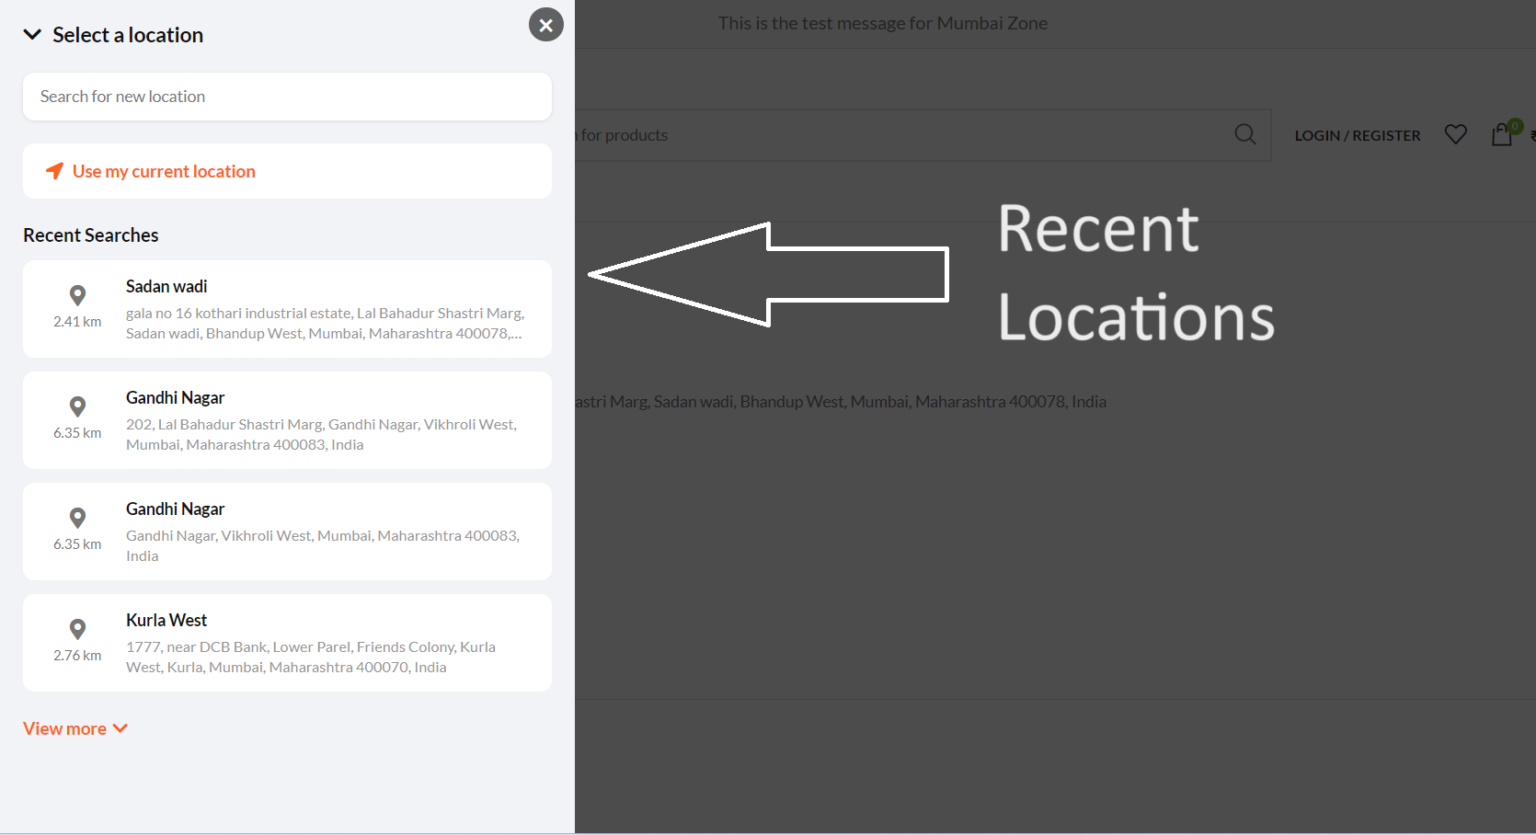Click the search magnifier icon in product search bar
1536x835 pixels.
[1244, 134]
